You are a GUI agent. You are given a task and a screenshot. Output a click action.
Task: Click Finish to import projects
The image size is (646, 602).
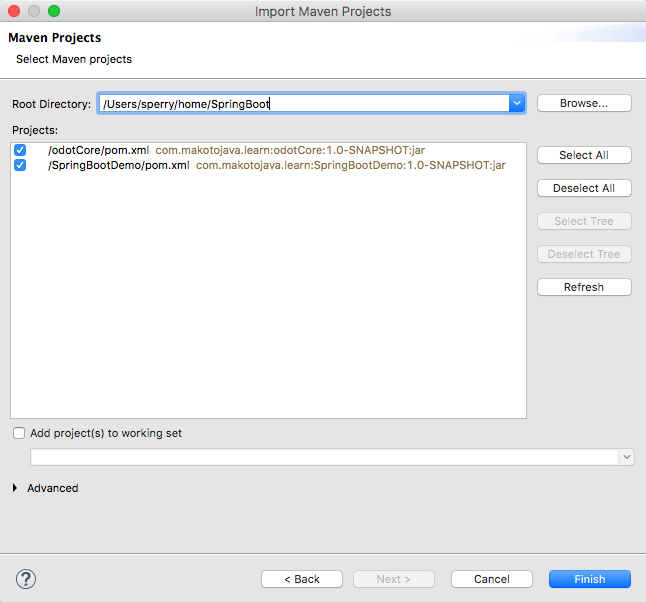(x=590, y=579)
